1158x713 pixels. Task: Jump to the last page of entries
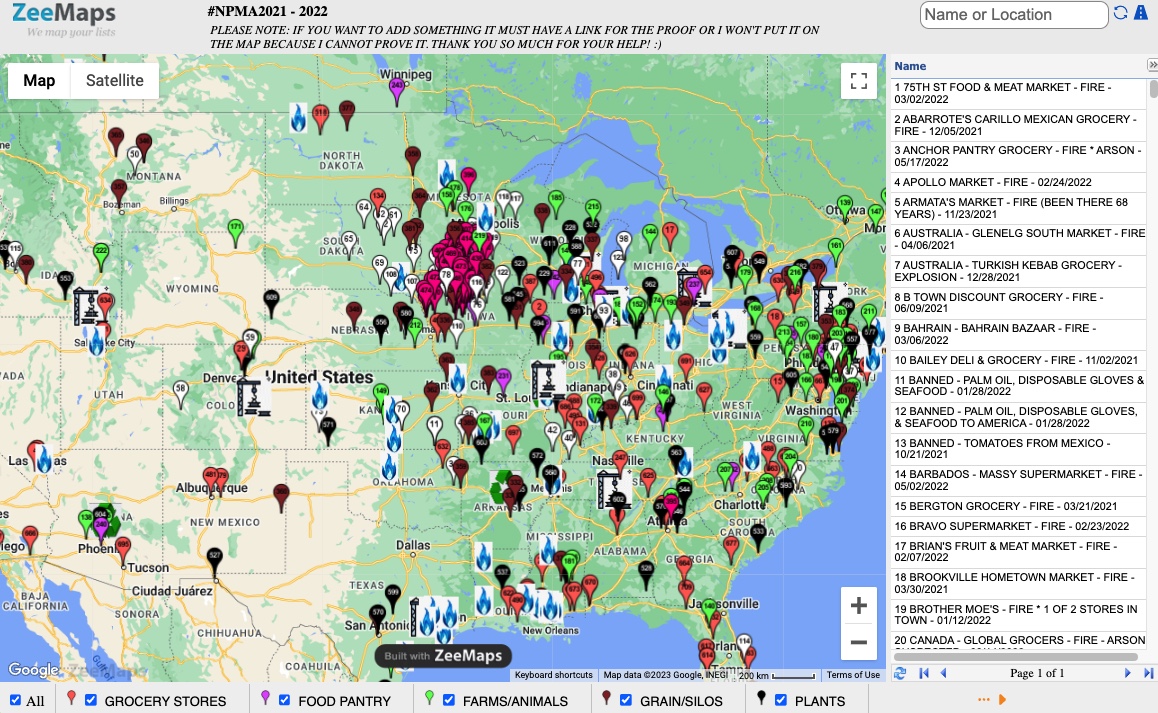[x=1148, y=673]
